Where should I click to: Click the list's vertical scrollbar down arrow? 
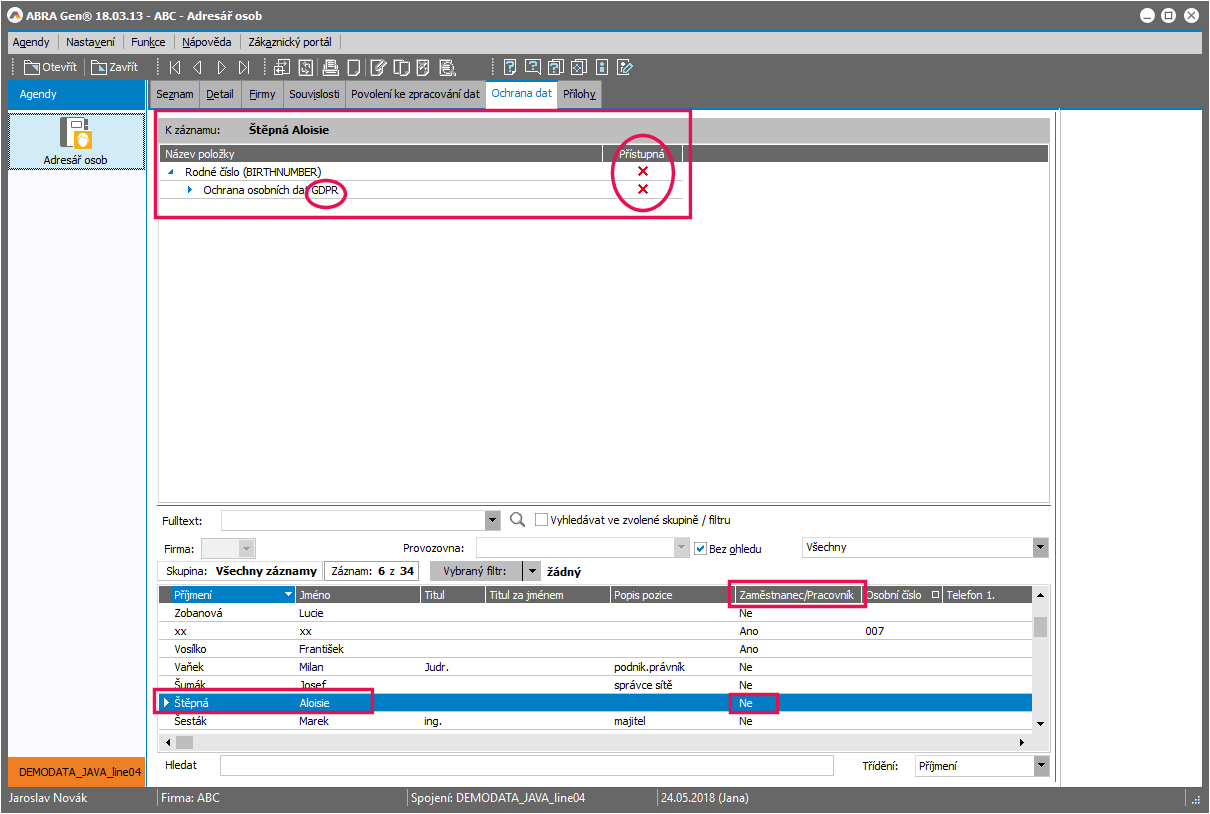1040,723
